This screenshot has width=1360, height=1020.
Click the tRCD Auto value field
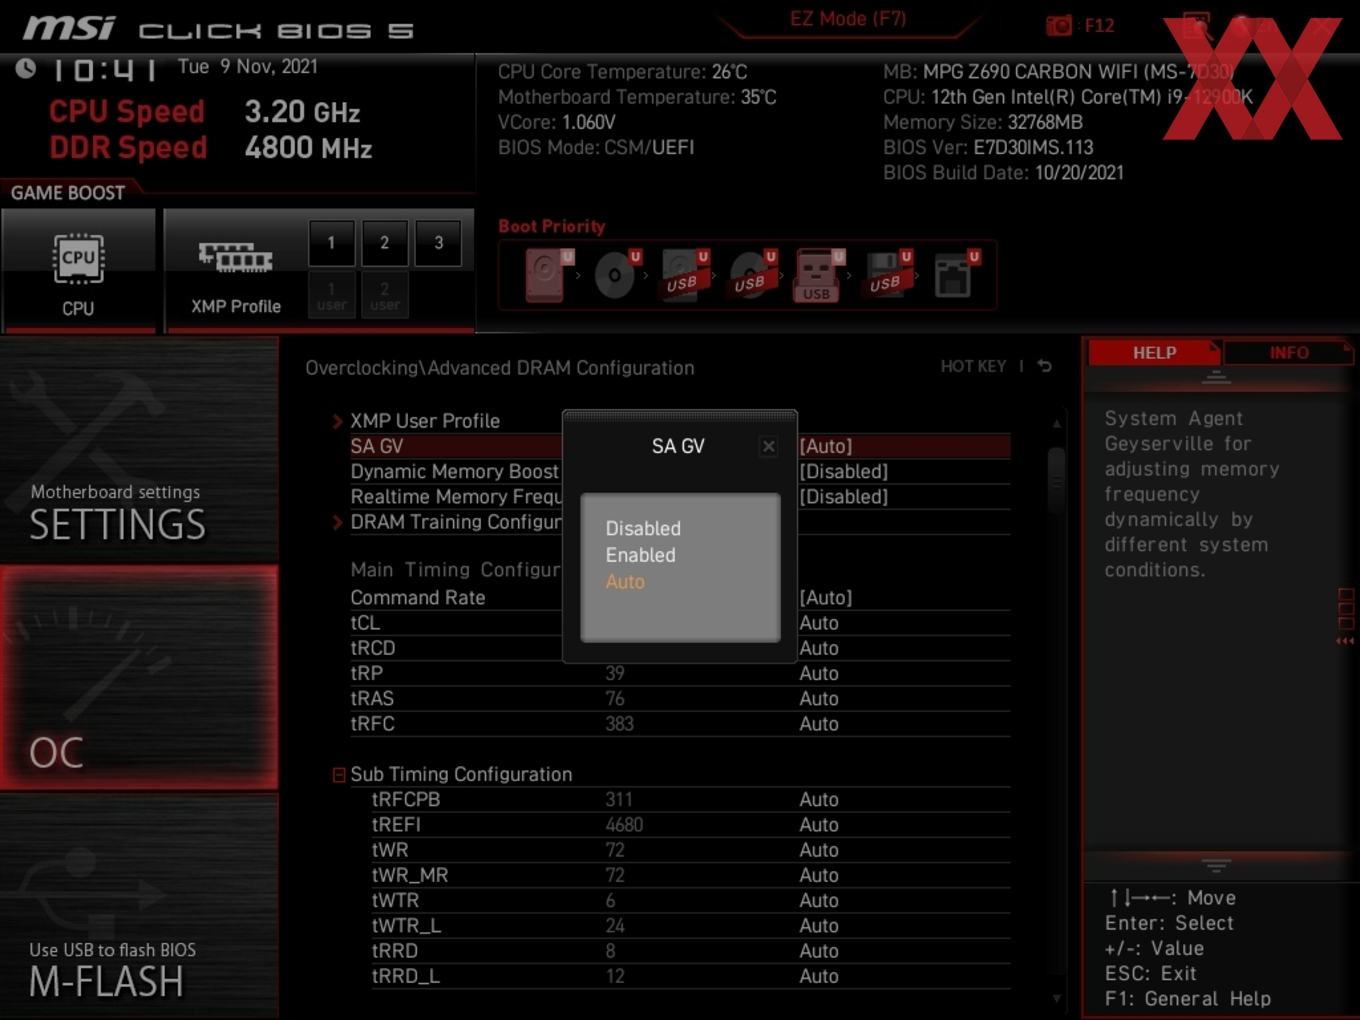819,648
